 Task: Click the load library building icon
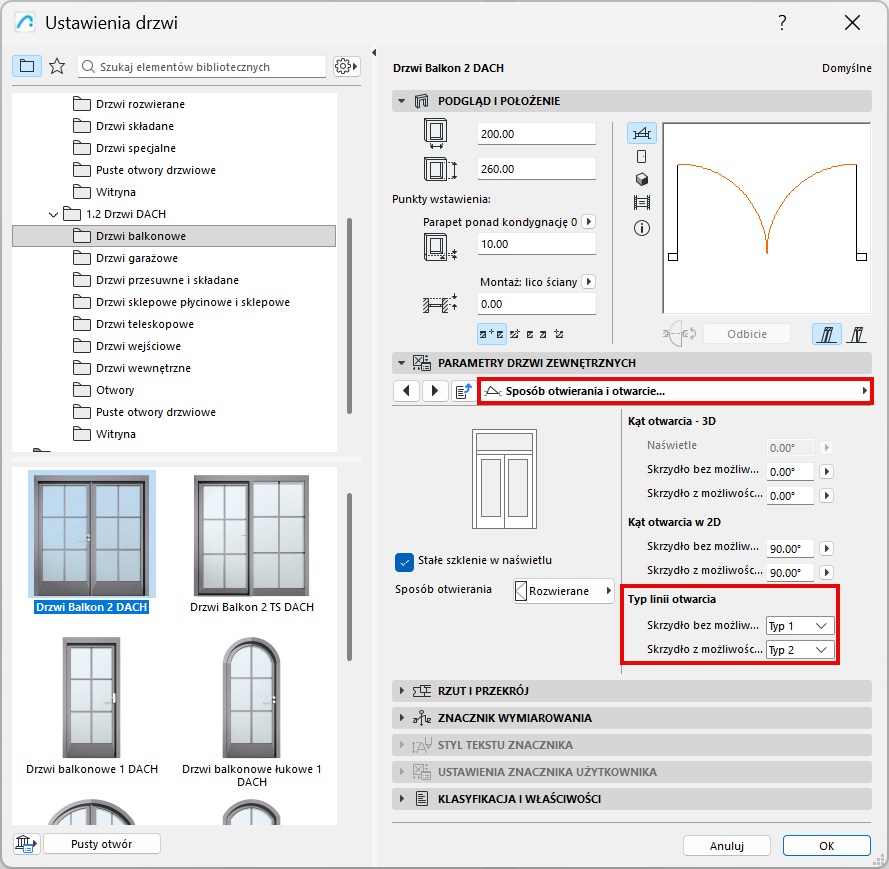click(26, 843)
